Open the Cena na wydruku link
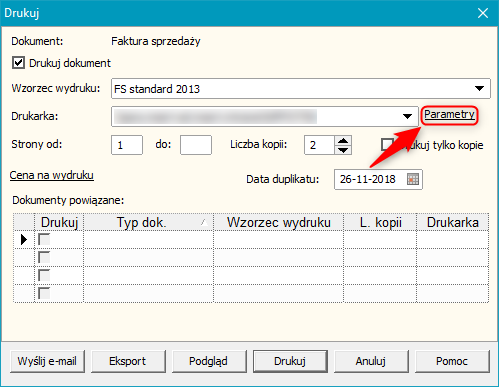 click(x=52, y=175)
